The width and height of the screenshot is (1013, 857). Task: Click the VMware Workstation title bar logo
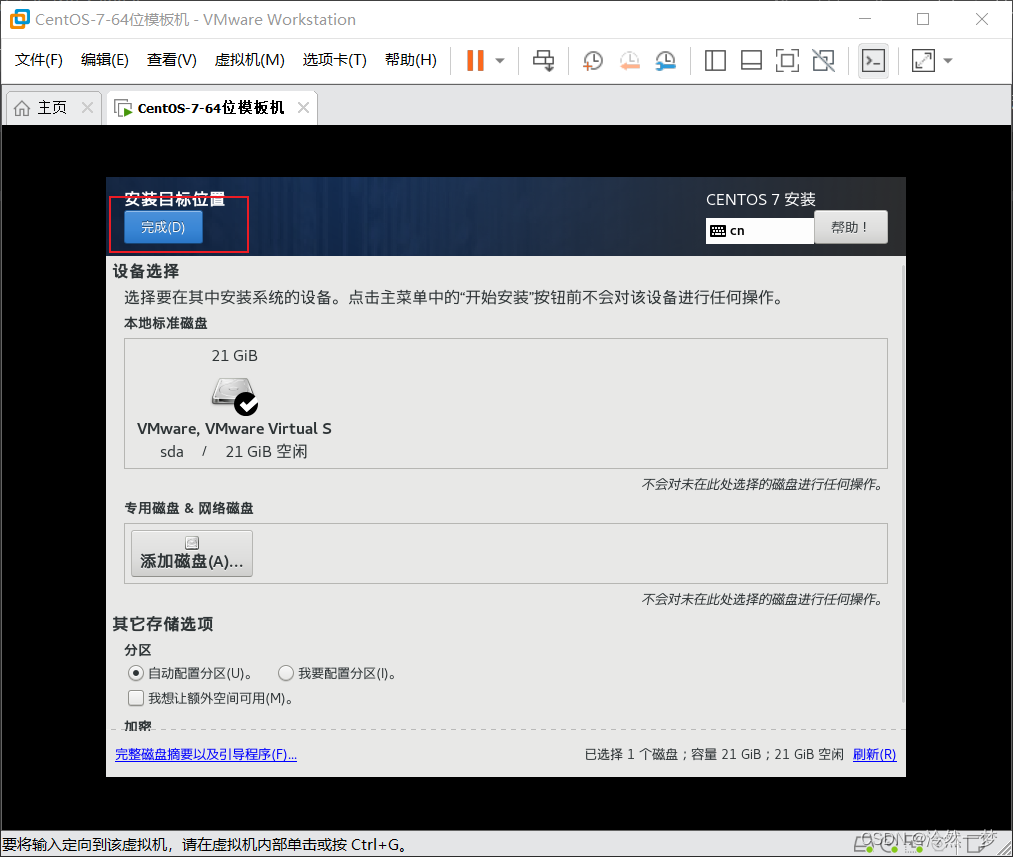19,19
